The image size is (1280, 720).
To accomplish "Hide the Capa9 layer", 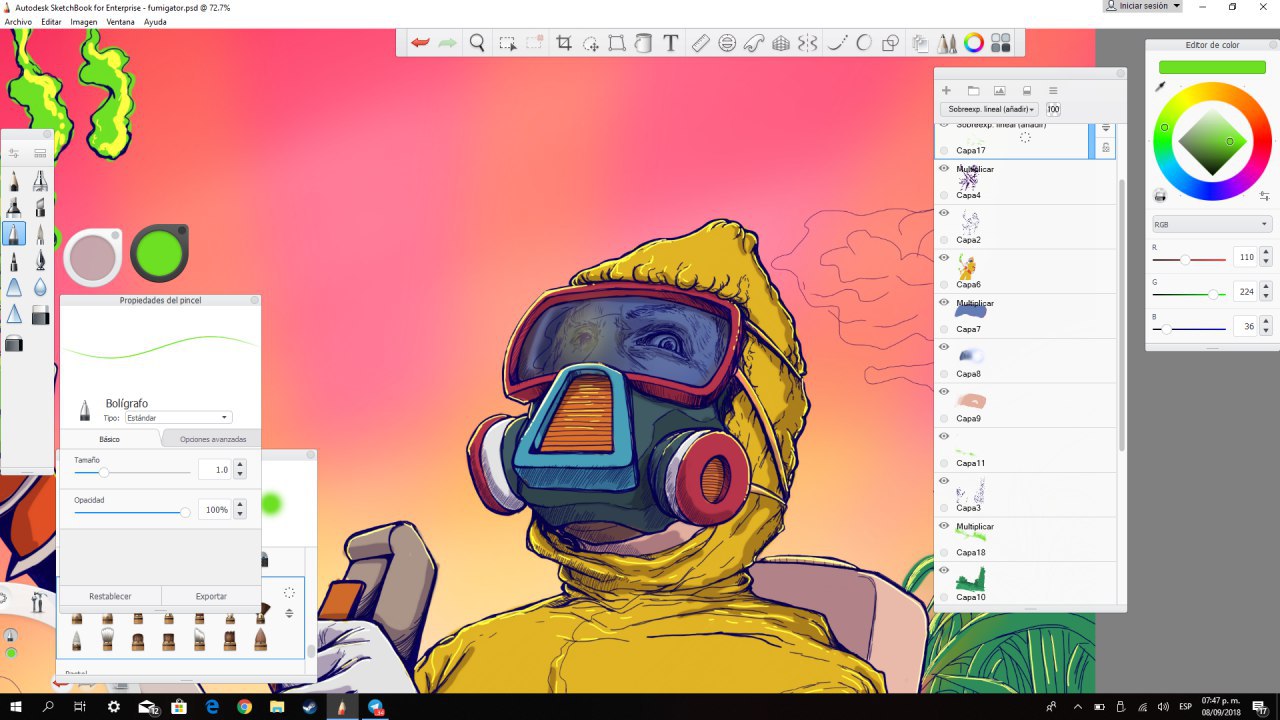I will pos(943,391).
